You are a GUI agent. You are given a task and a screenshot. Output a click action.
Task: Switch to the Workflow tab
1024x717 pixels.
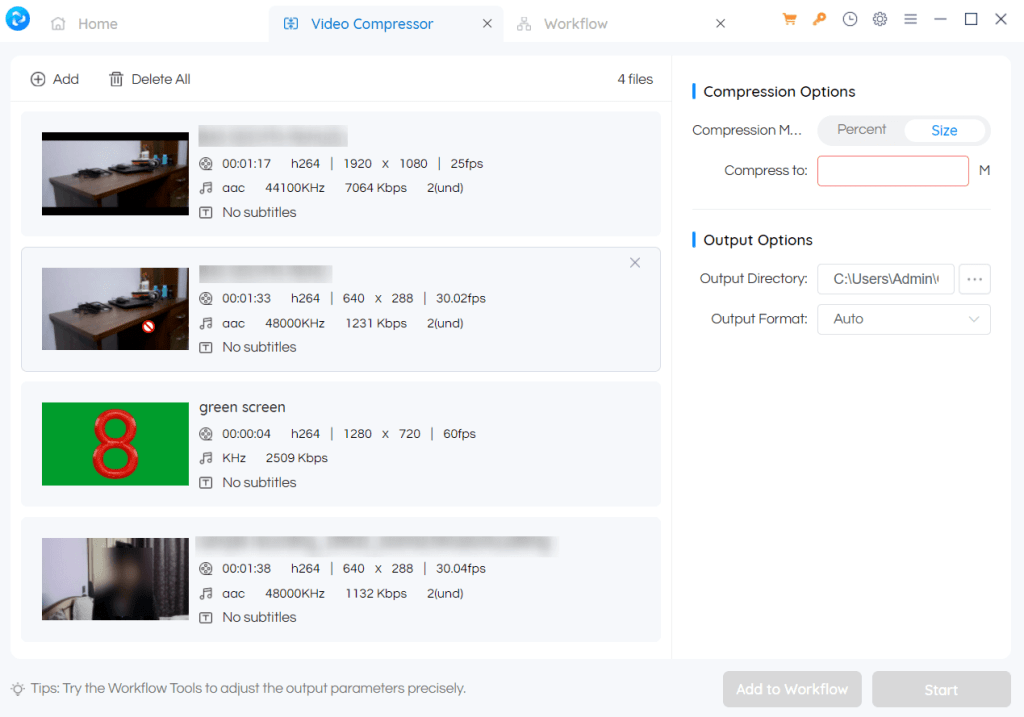tap(562, 24)
